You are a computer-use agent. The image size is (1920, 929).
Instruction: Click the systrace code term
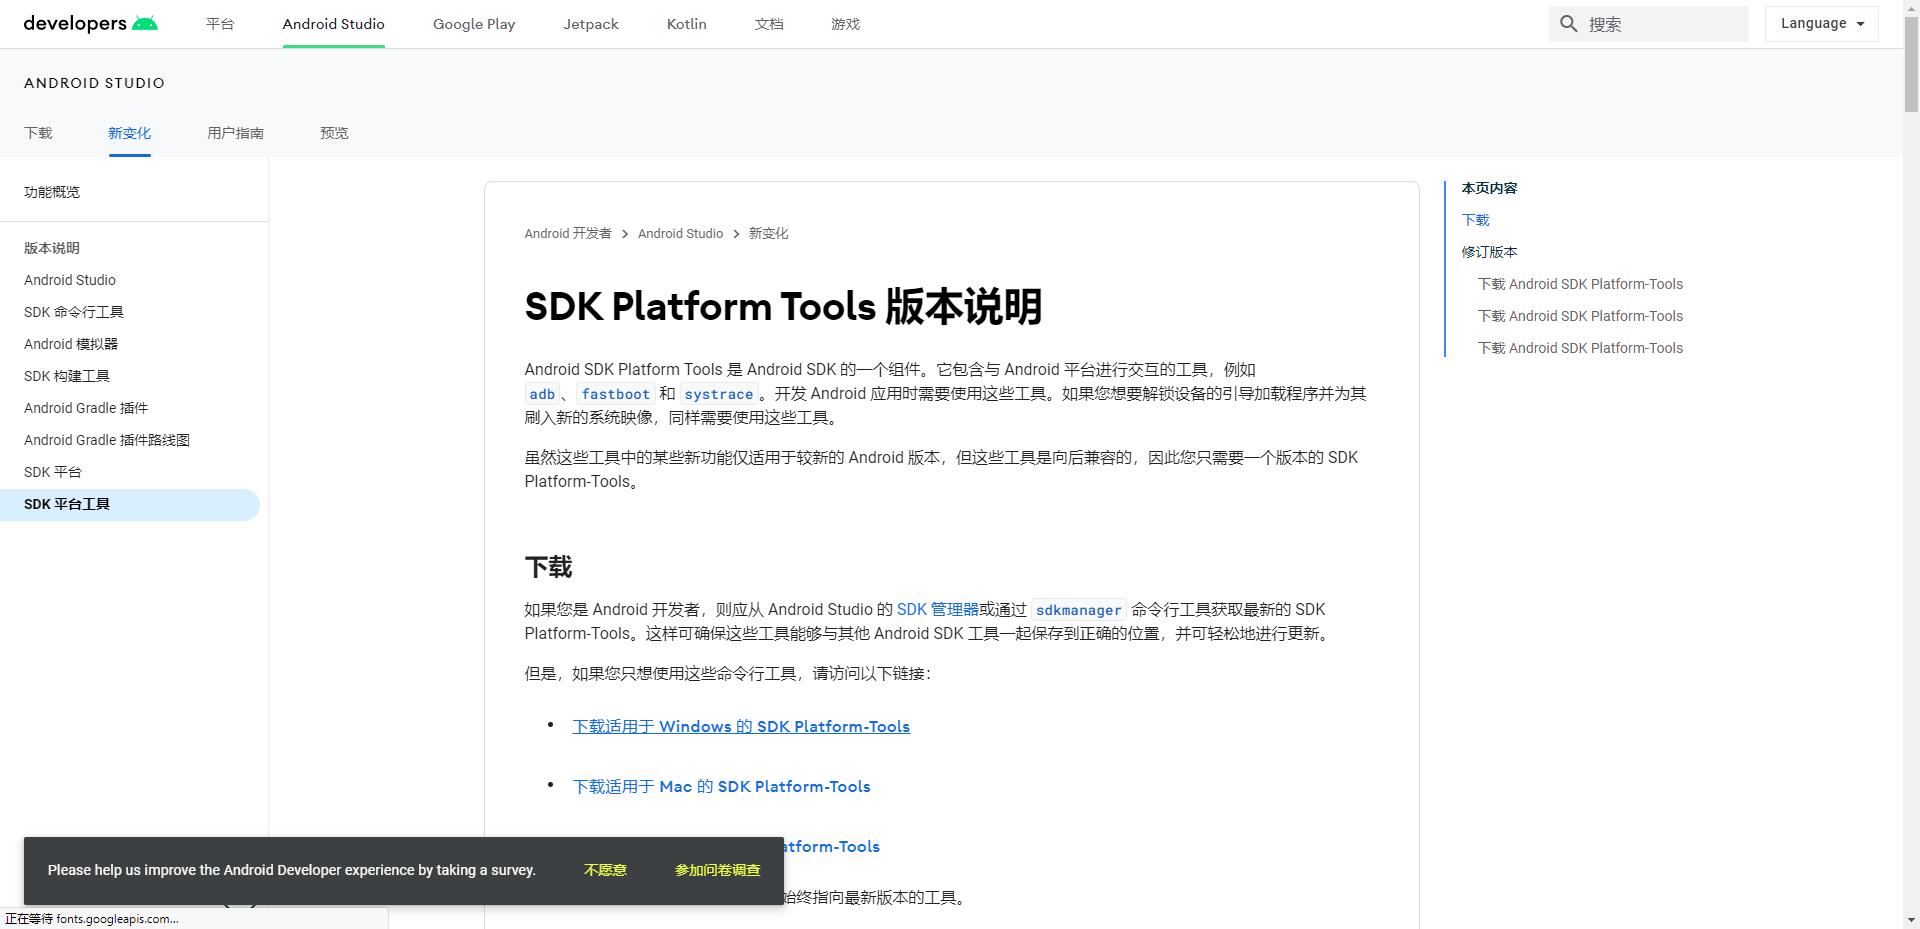pos(719,394)
